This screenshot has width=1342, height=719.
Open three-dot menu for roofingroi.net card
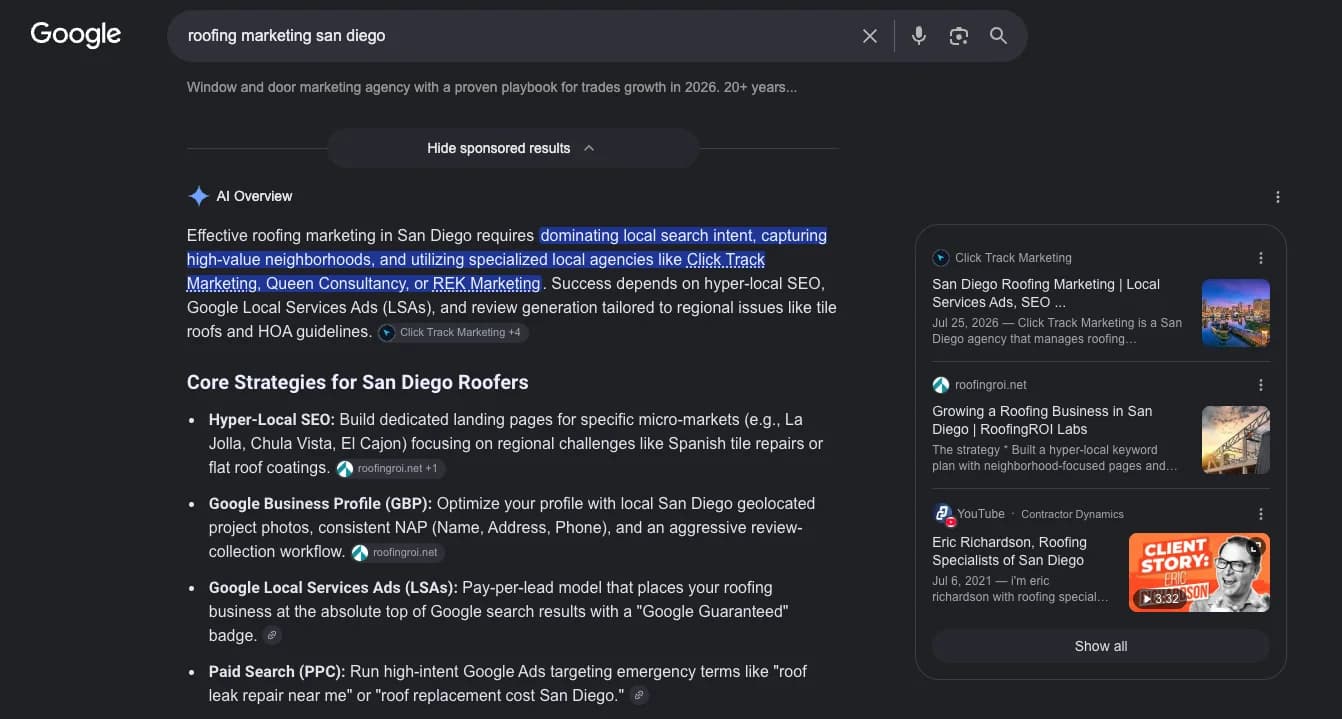coord(1261,385)
